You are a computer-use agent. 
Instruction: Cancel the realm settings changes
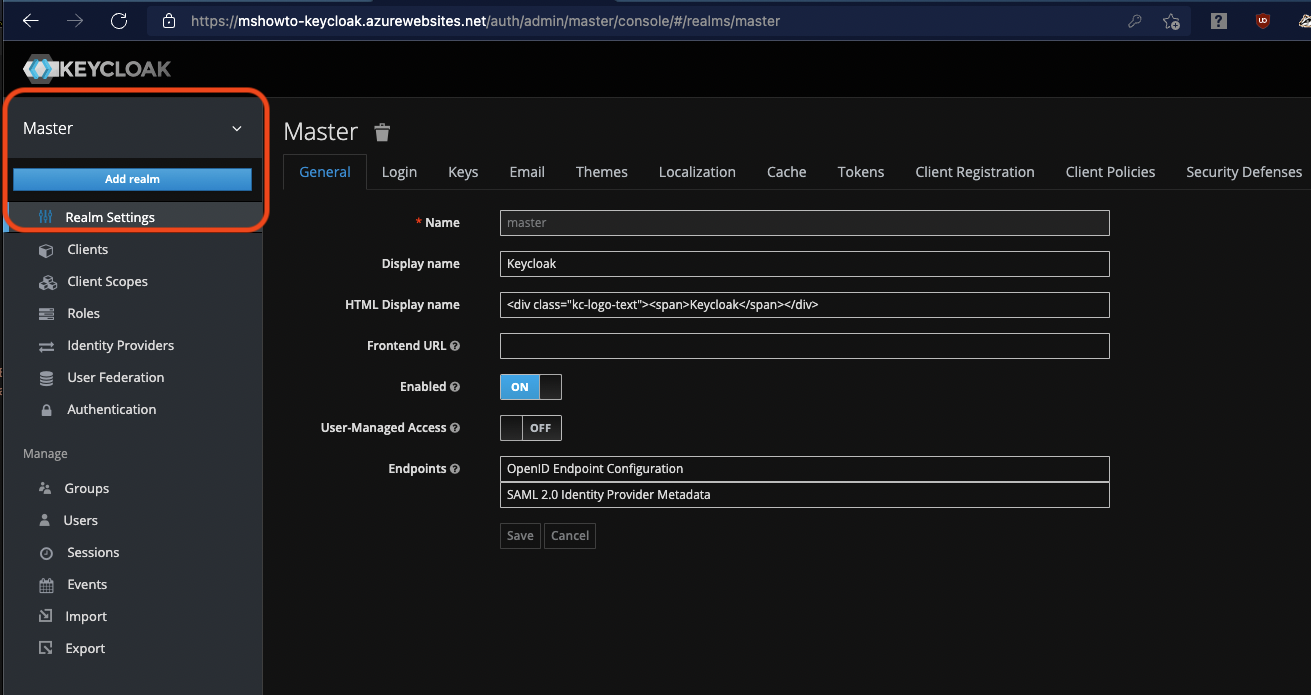pos(570,536)
